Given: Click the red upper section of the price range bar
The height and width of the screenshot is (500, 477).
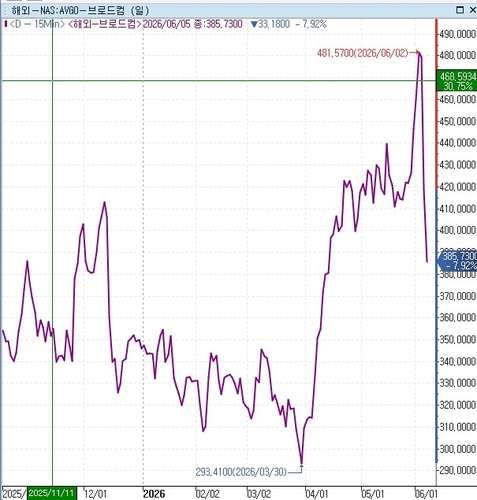Looking at the screenshot, I should point(437,103).
